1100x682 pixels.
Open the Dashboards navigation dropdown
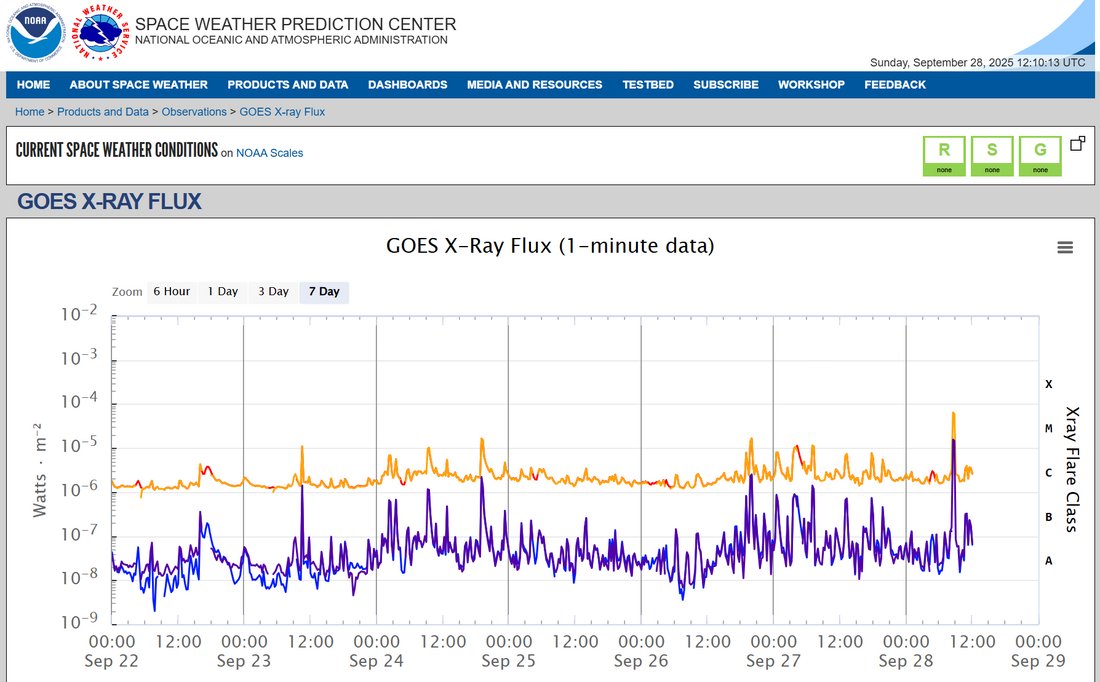click(x=407, y=85)
